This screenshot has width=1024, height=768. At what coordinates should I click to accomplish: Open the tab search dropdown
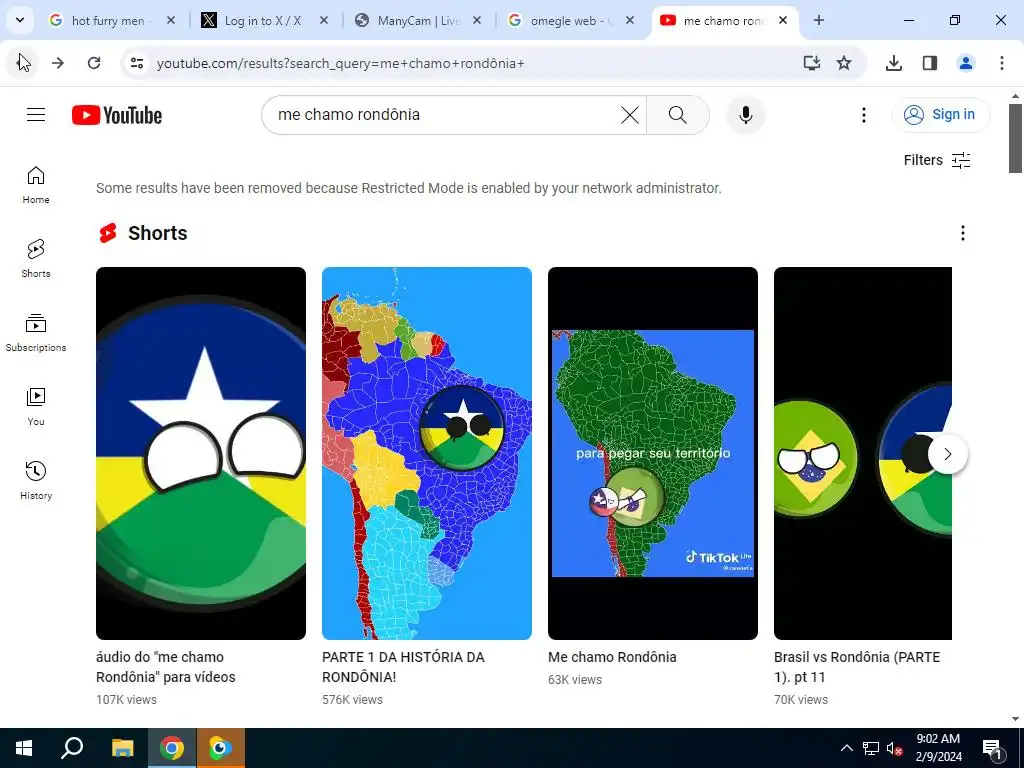pos(20,20)
